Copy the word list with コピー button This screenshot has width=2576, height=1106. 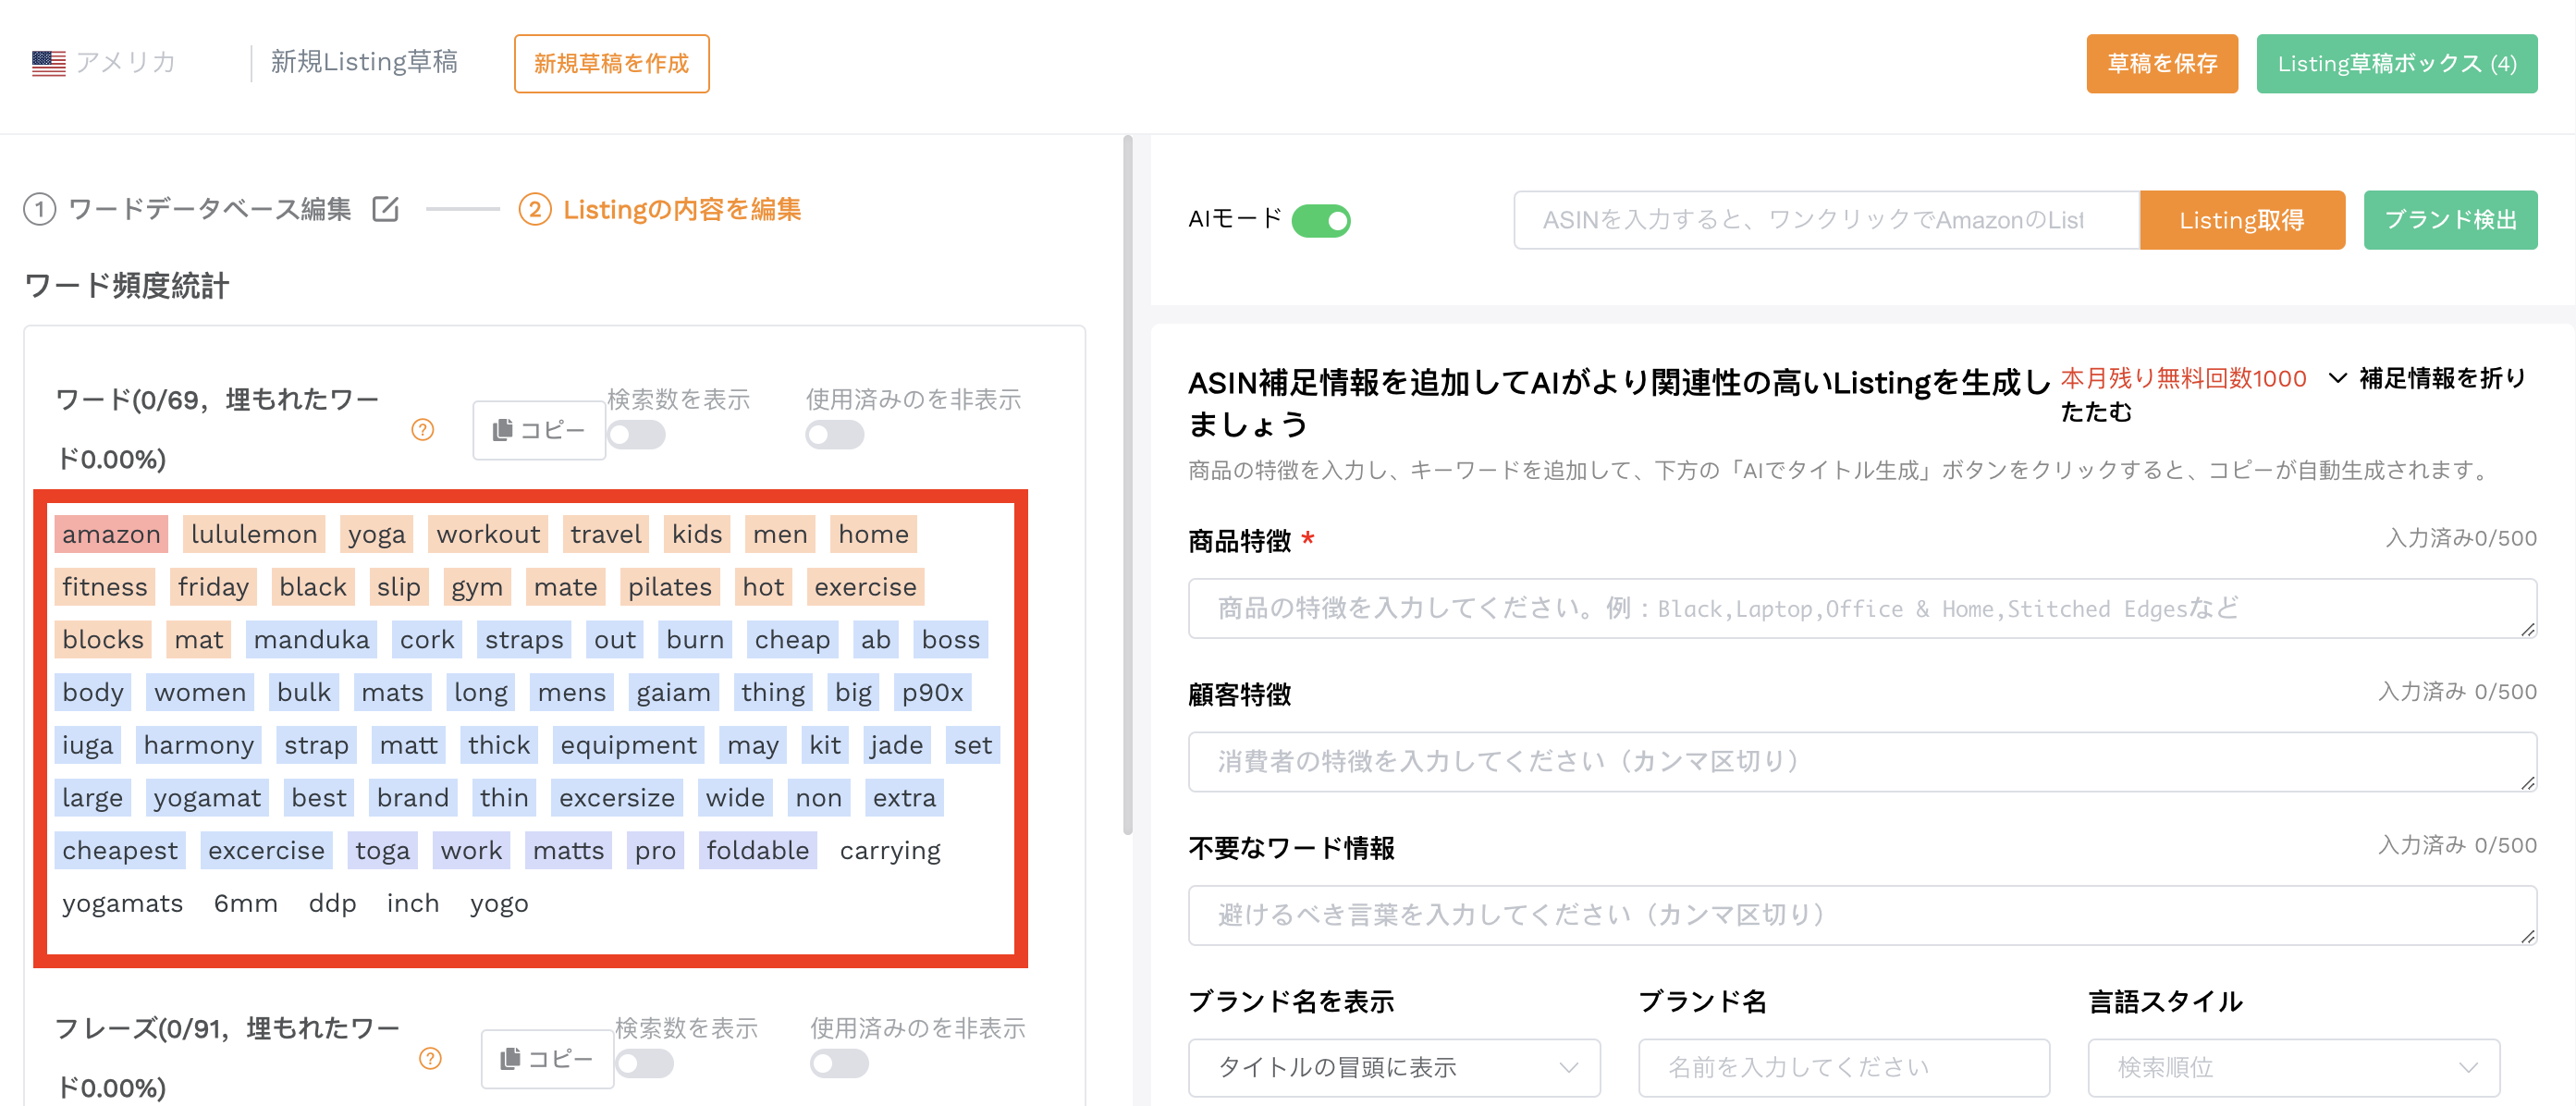pyautogui.click(x=539, y=430)
